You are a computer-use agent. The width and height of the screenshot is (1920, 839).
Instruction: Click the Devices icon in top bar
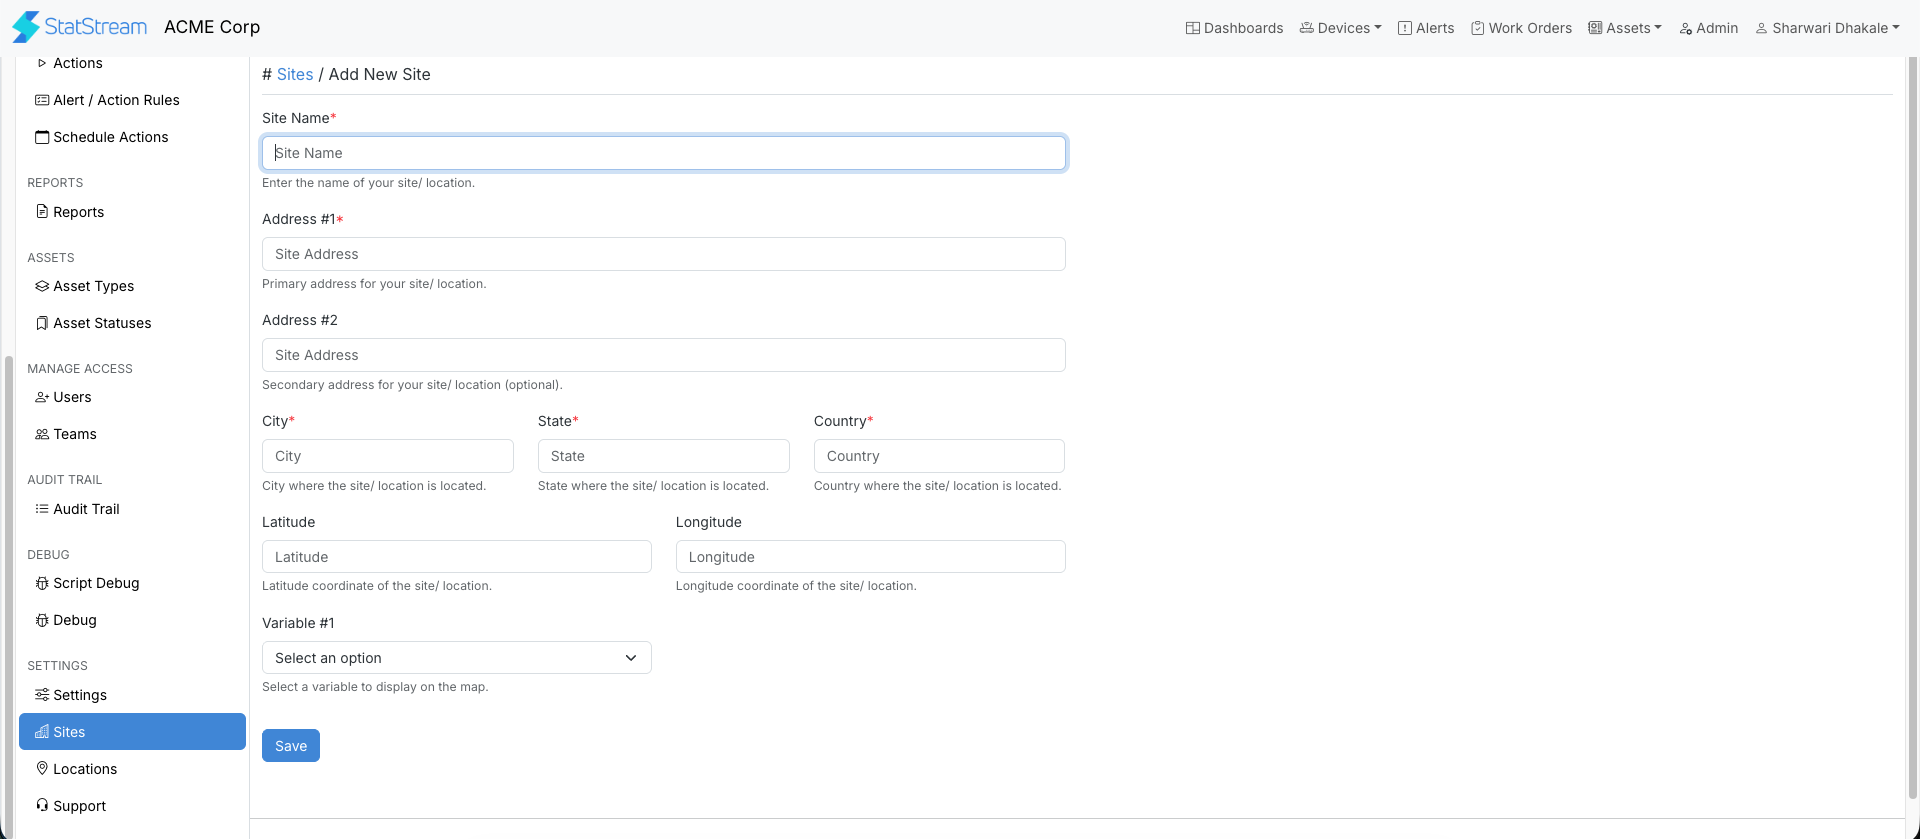[x=1307, y=28]
